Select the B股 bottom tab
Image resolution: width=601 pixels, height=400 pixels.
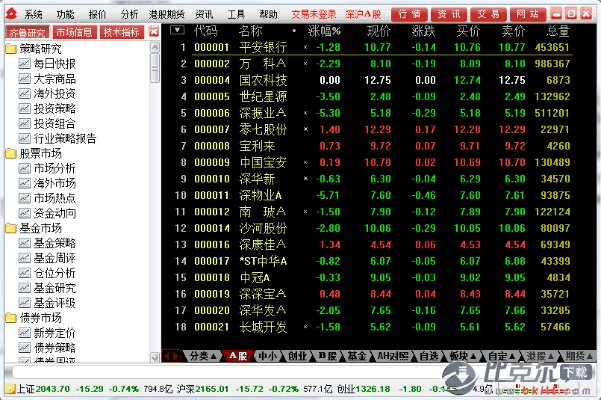[327, 356]
